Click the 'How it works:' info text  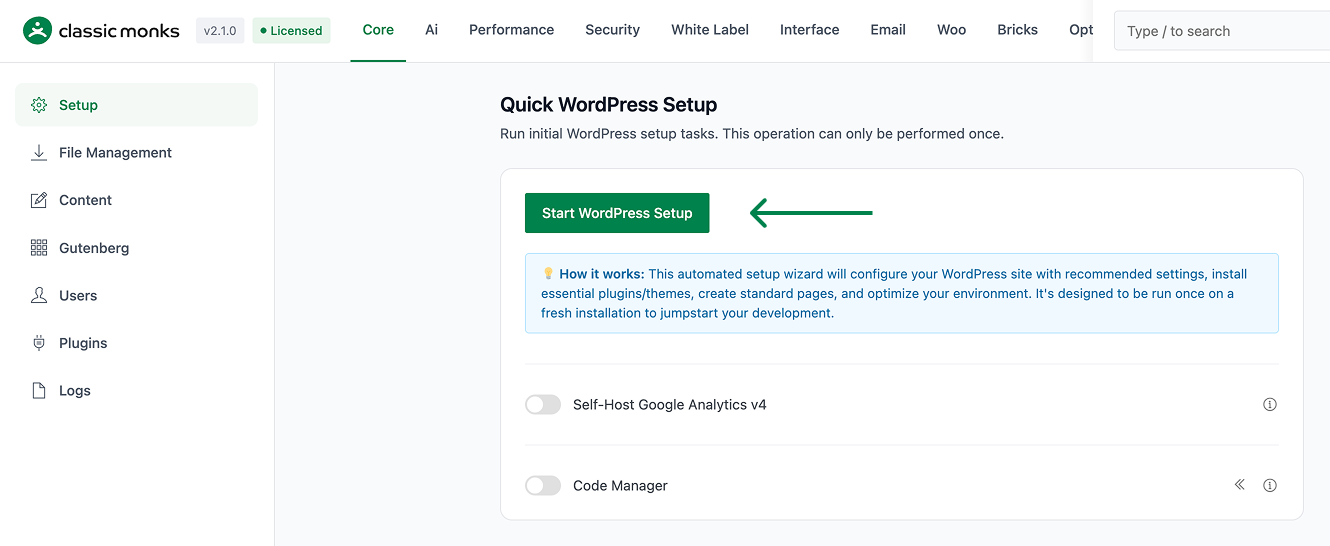click(603, 273)
